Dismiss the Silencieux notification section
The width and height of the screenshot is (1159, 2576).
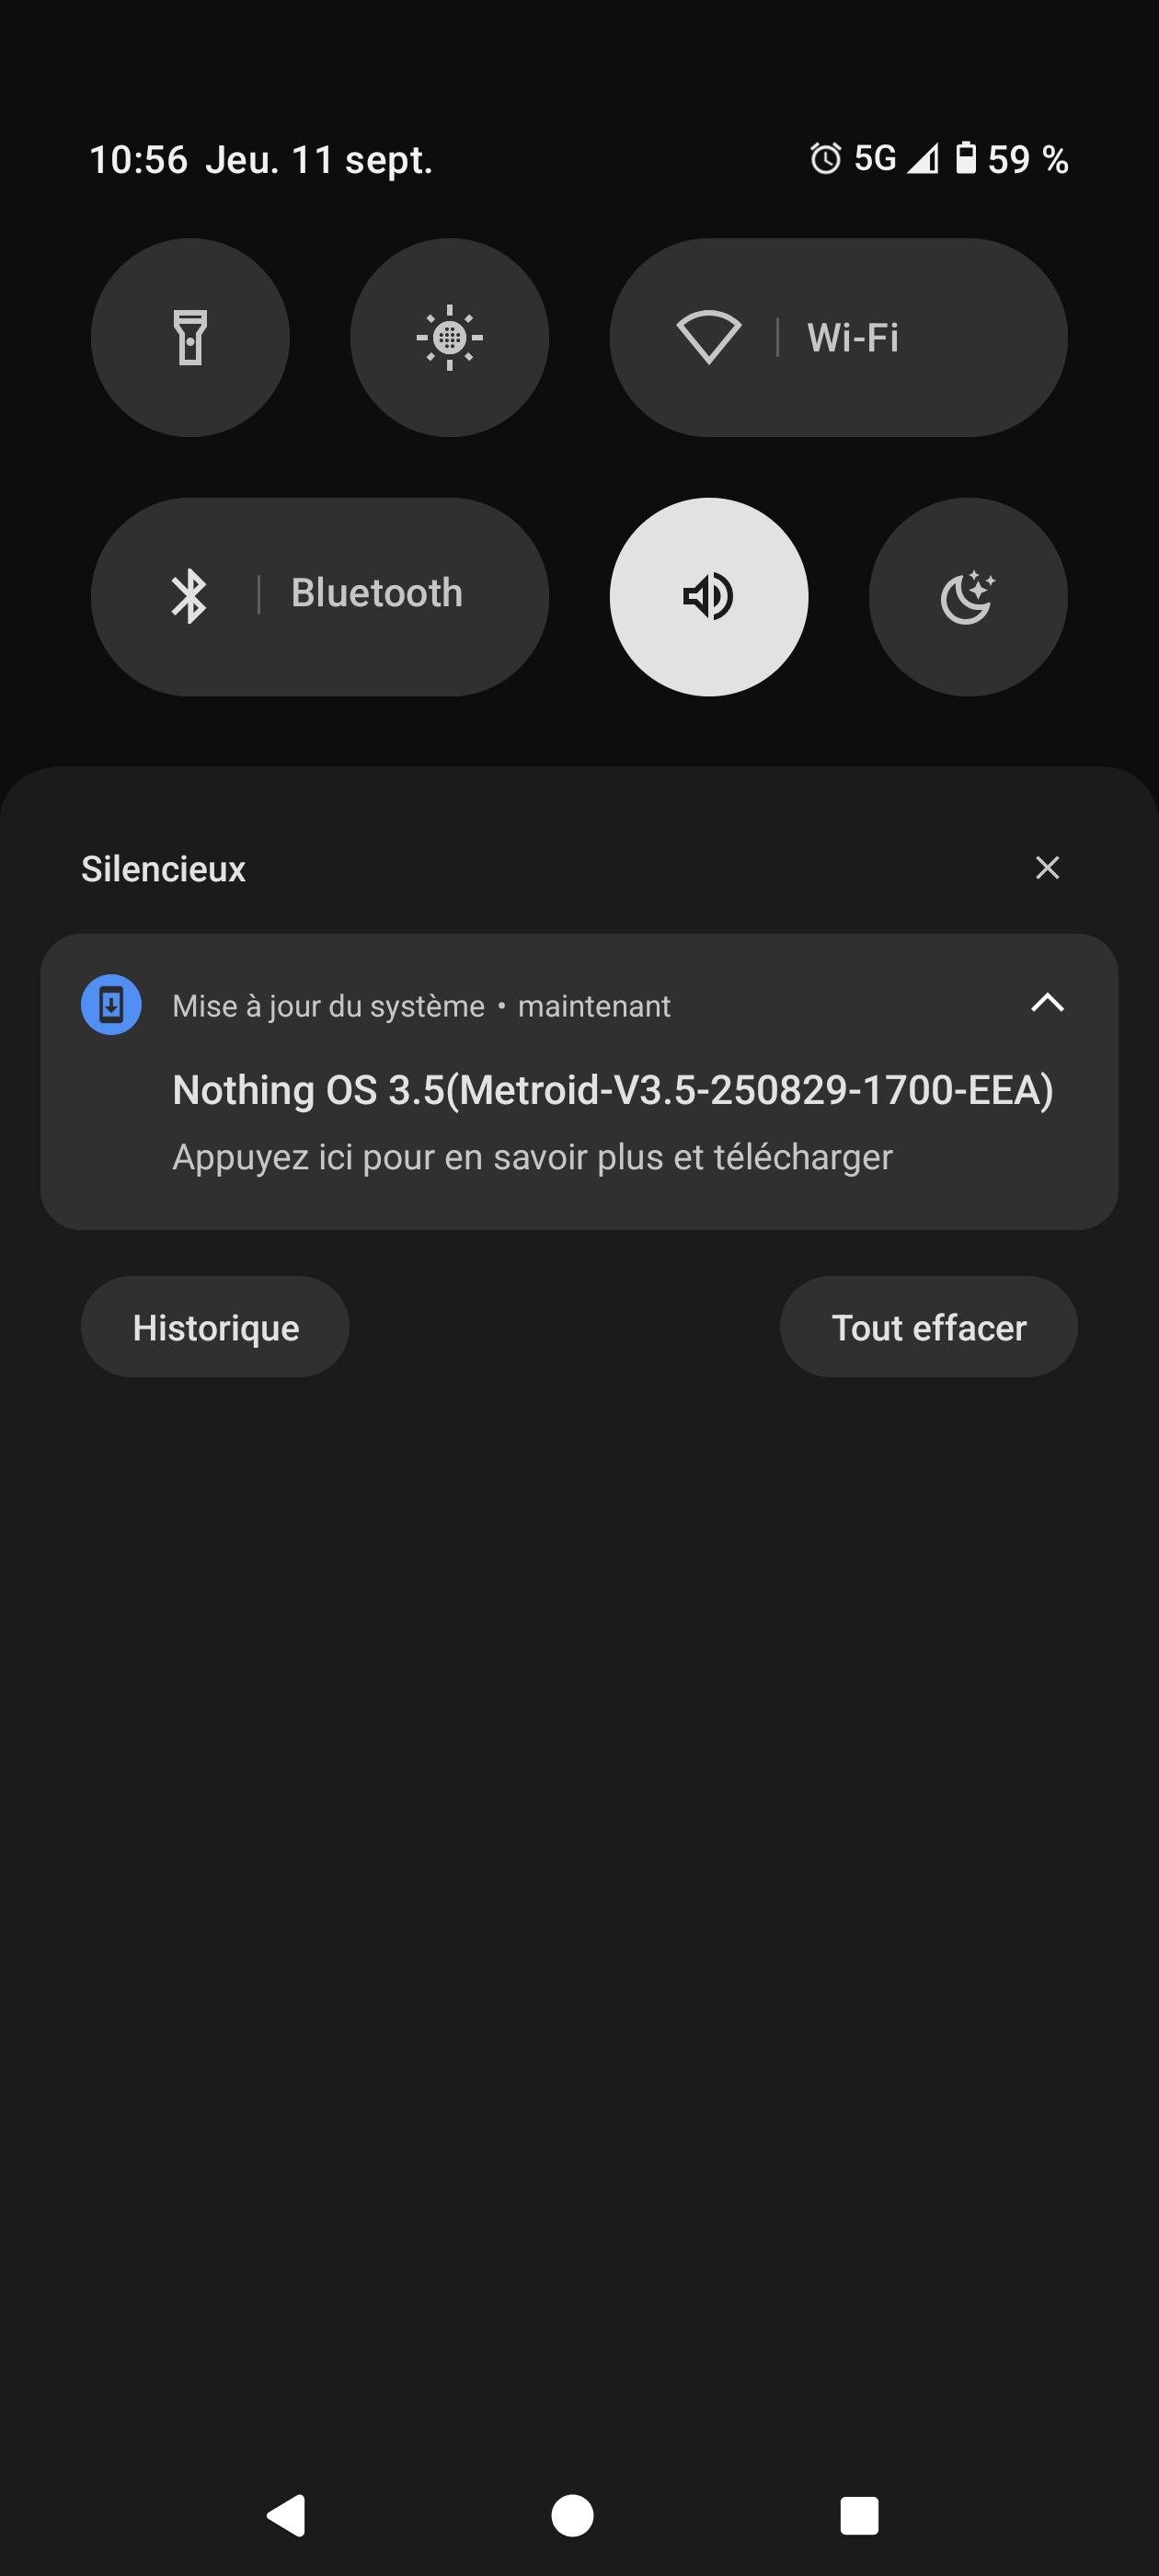1047,867
